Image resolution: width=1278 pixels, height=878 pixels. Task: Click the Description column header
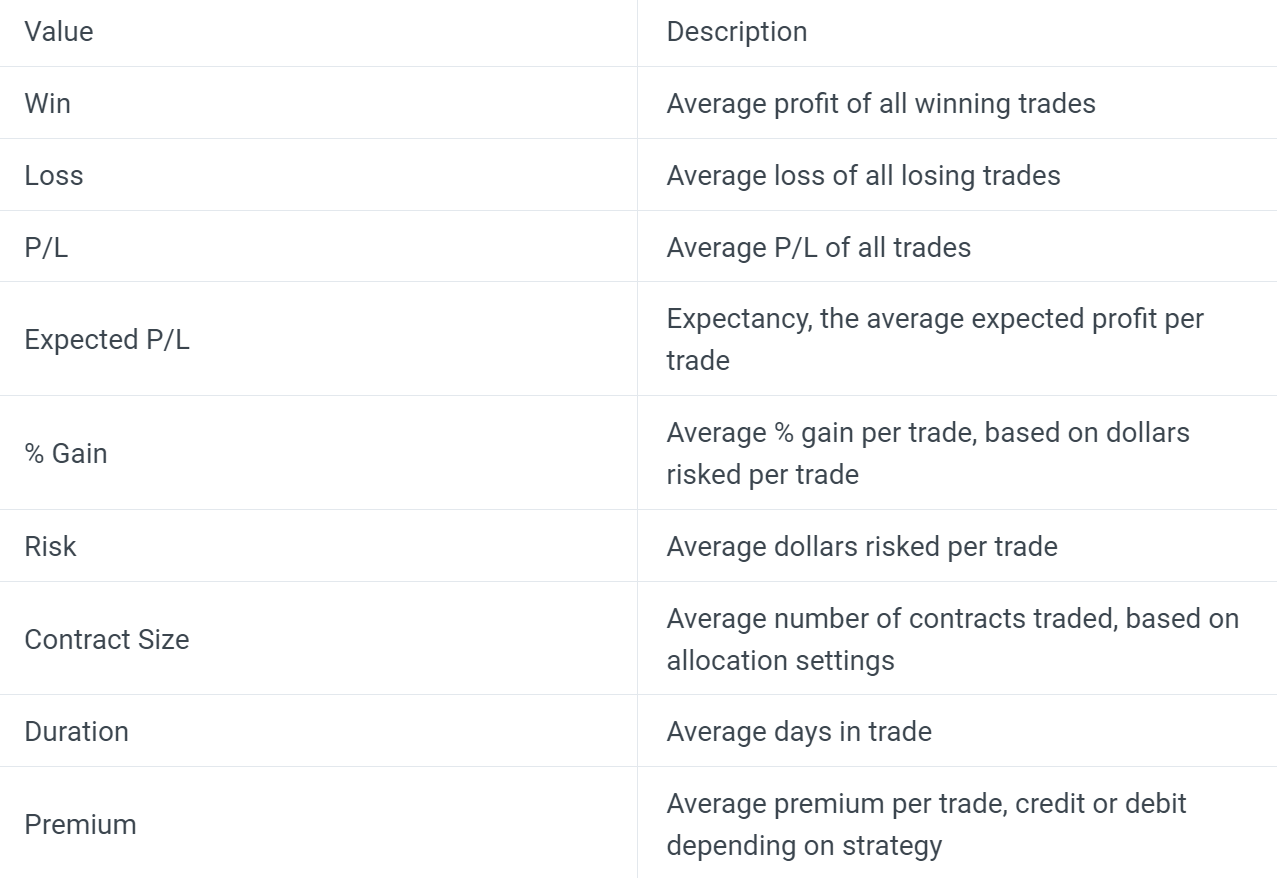[737, 32]
